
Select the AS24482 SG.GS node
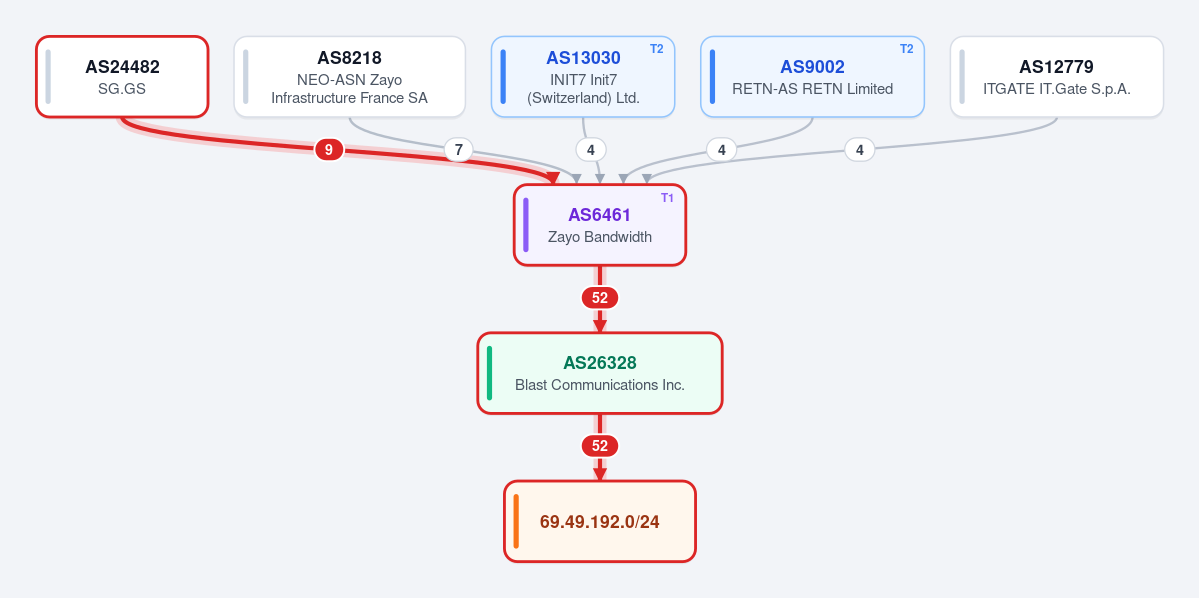(122, 76)
